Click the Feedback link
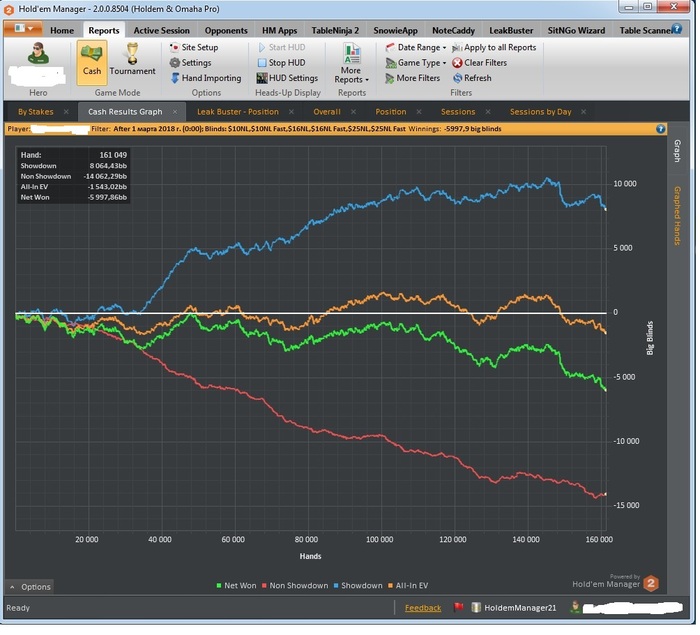The width and height of the screenshot is (700, 635). point(423,608)
